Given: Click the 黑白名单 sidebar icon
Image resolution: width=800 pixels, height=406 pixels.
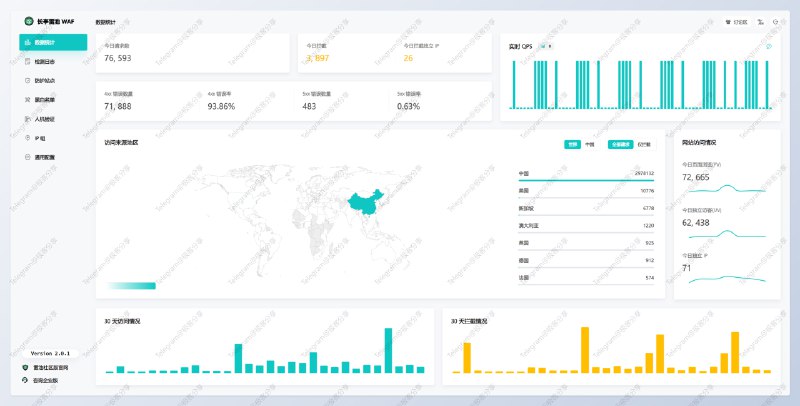Looking at the screenshot, I should pyautogui.click(x=27, y=99).
